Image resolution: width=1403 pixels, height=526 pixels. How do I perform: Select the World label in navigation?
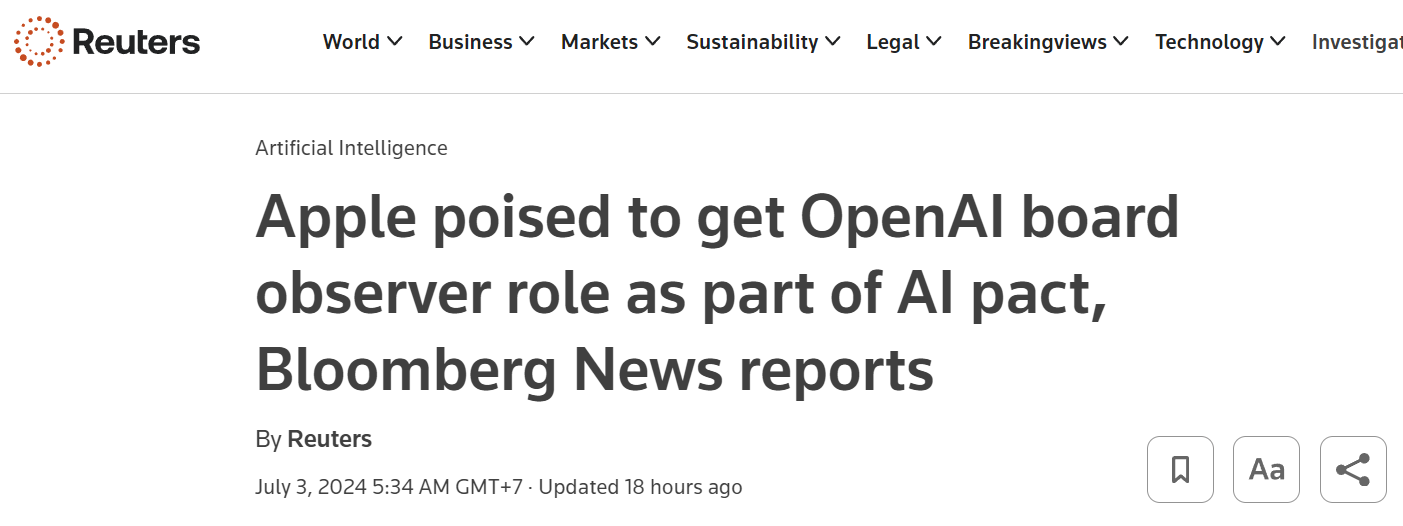point(351,42)
